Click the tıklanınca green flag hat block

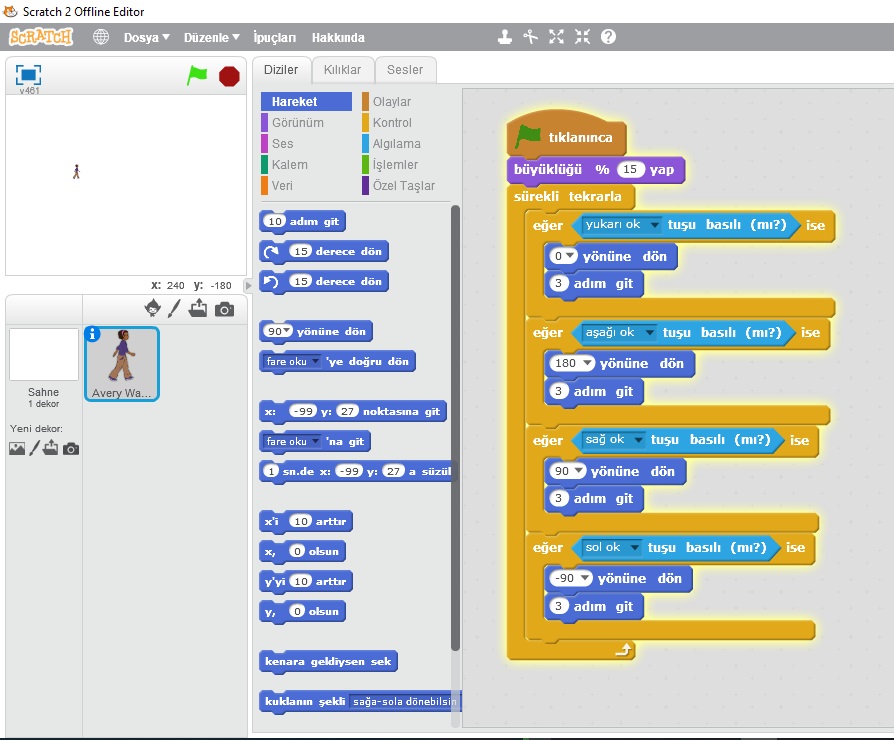pos(566,137)
